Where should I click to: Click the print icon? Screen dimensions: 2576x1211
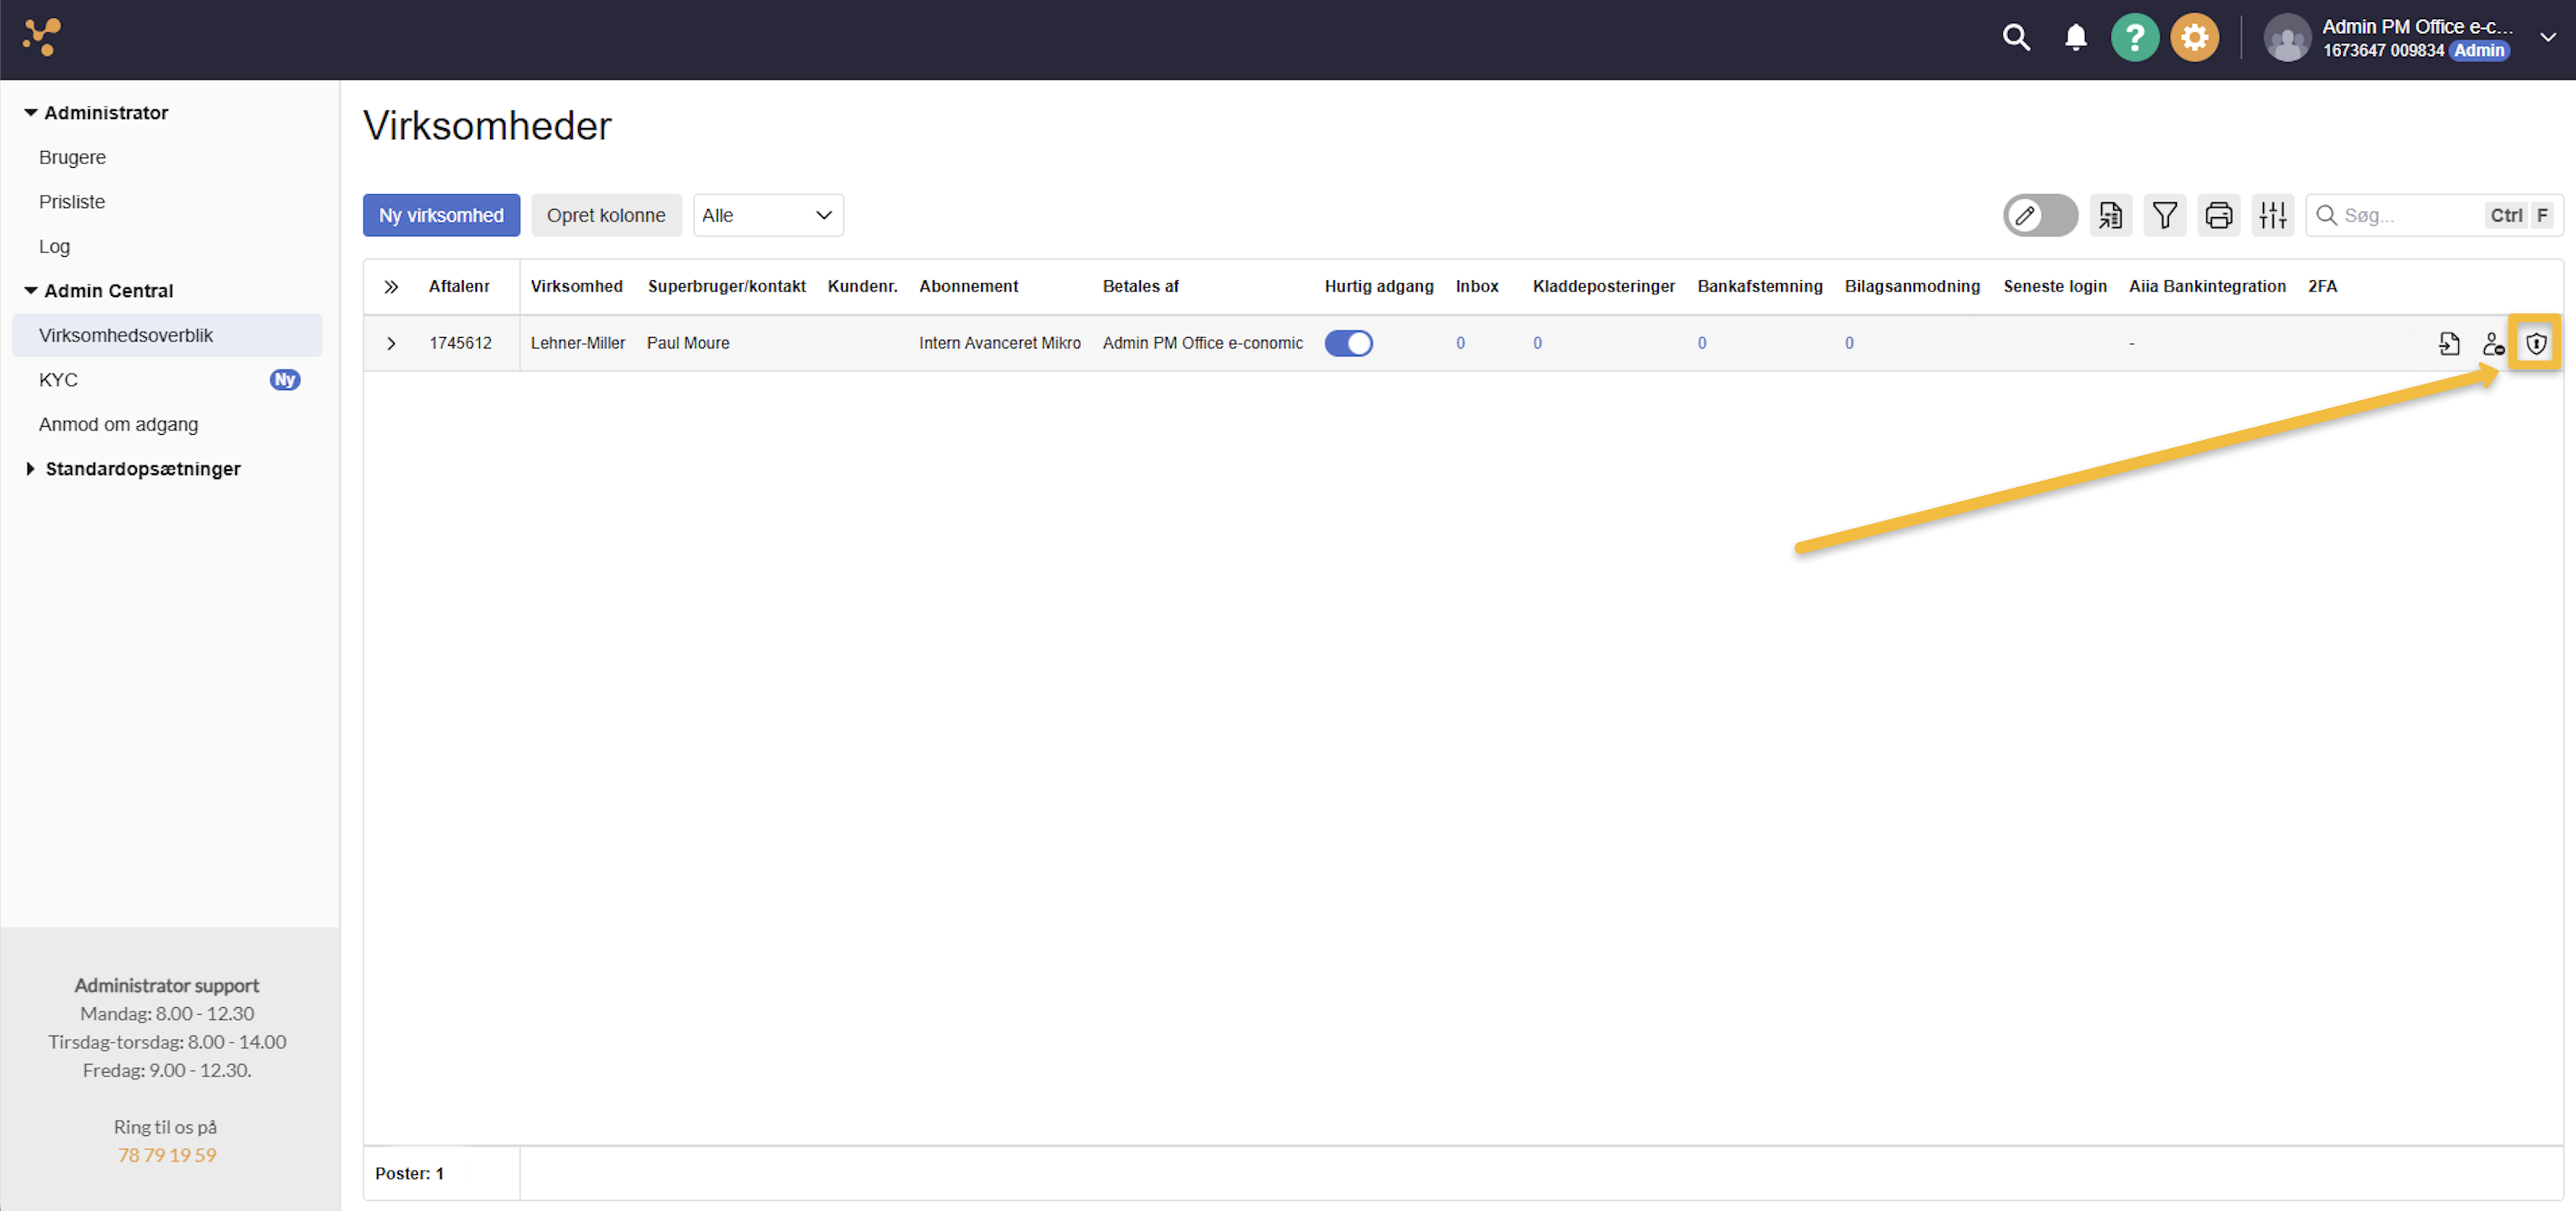pyautogui.click(x=2218, y=215)
